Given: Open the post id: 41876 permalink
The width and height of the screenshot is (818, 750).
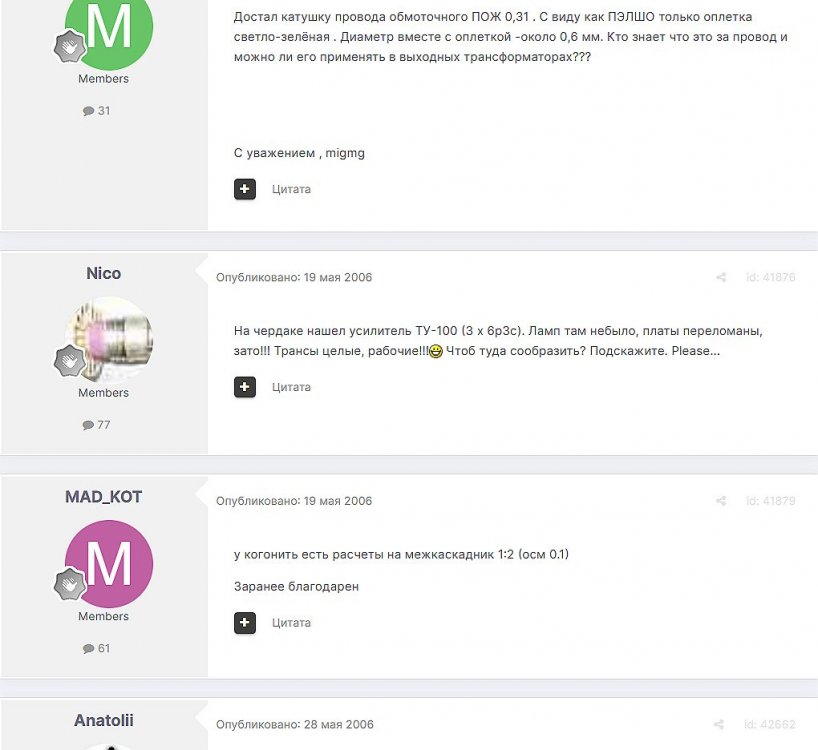Looking at the screenshot, I should coord(771,277).
